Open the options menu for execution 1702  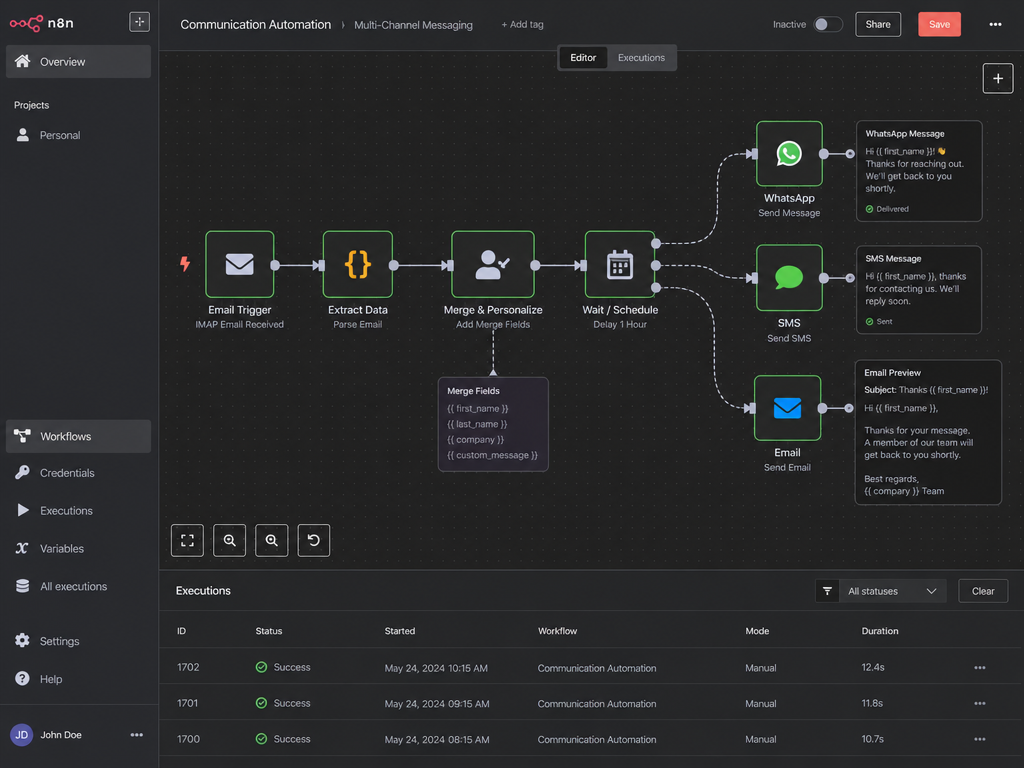coord(980,667)
